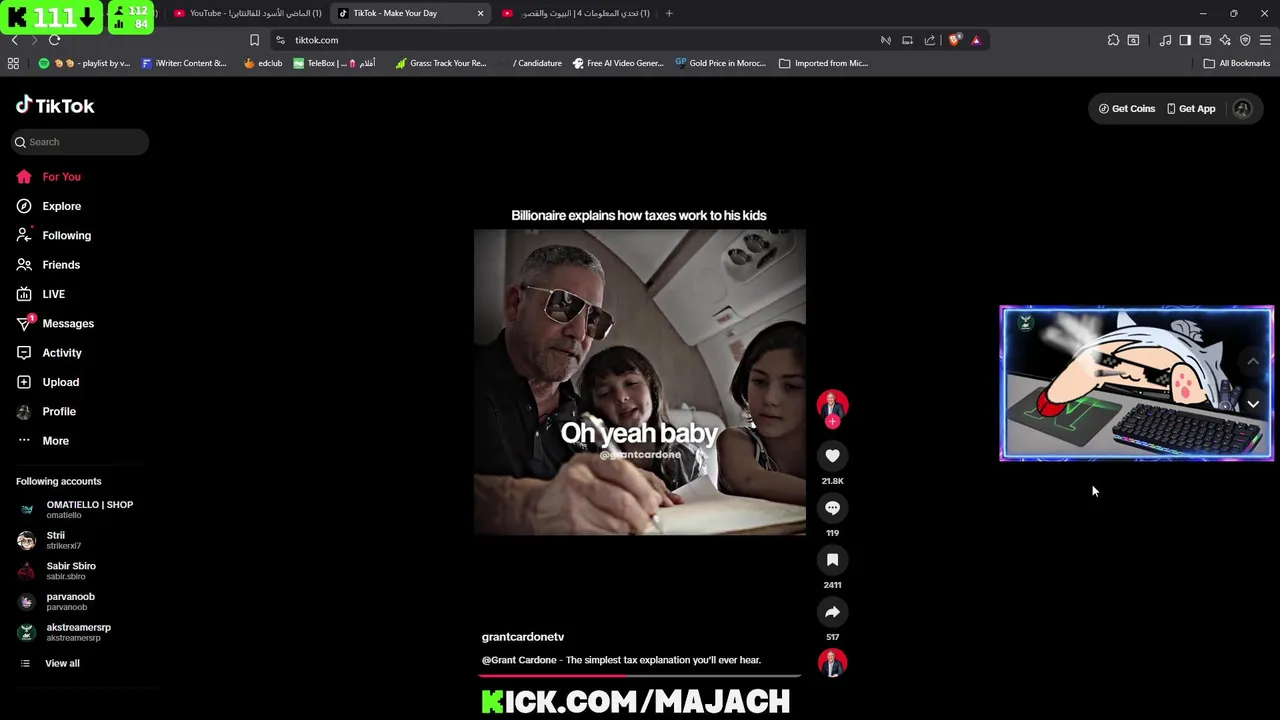Like the video with the heart icon

click(x=832, y=456)
